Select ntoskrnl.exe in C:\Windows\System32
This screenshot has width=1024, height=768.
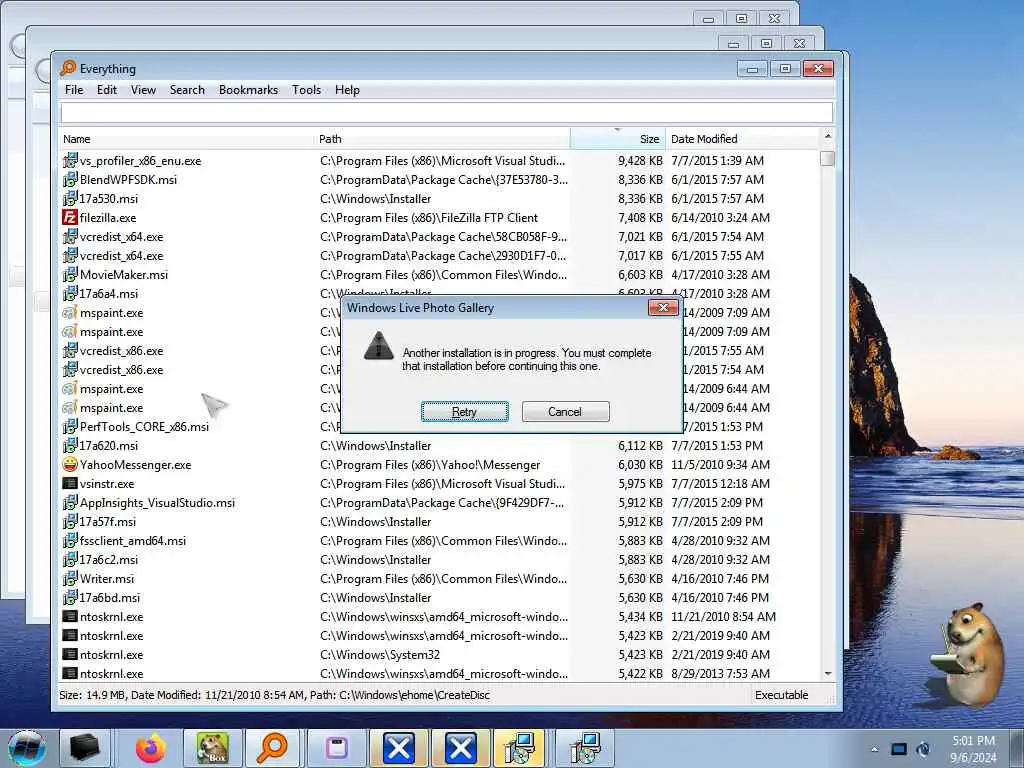pos(112,654)
